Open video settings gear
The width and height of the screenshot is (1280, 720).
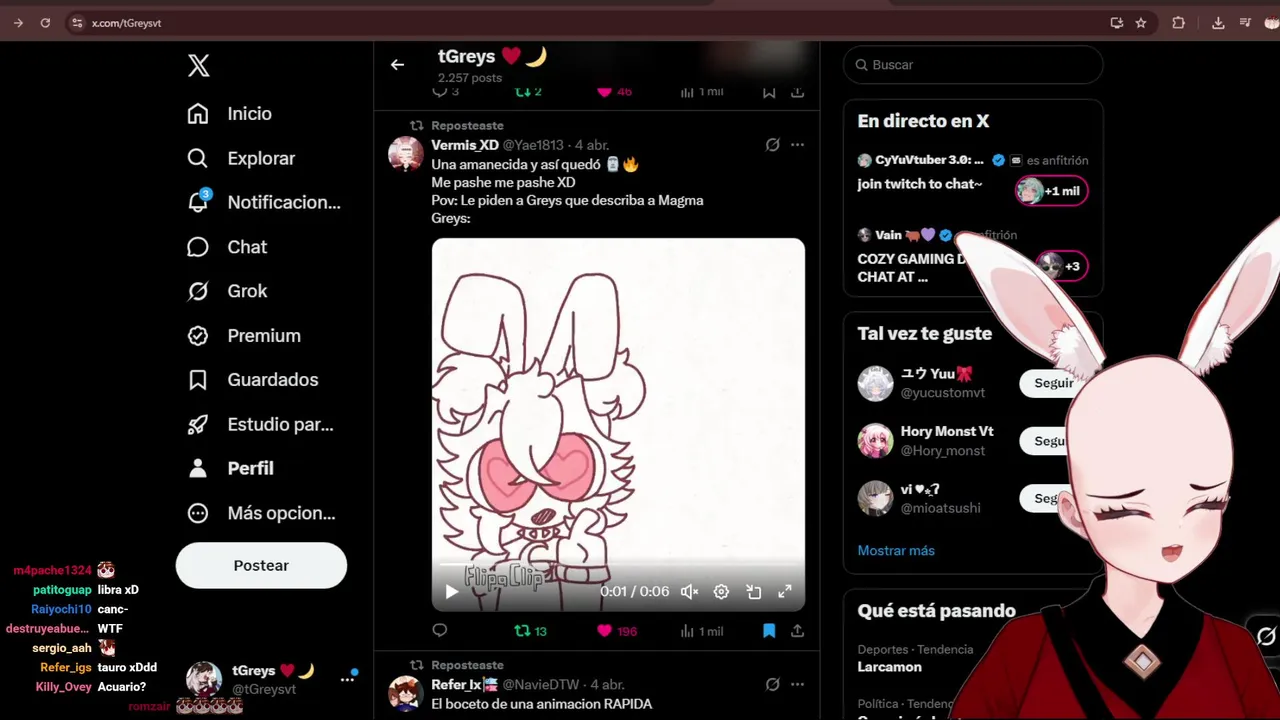point(721,592)
